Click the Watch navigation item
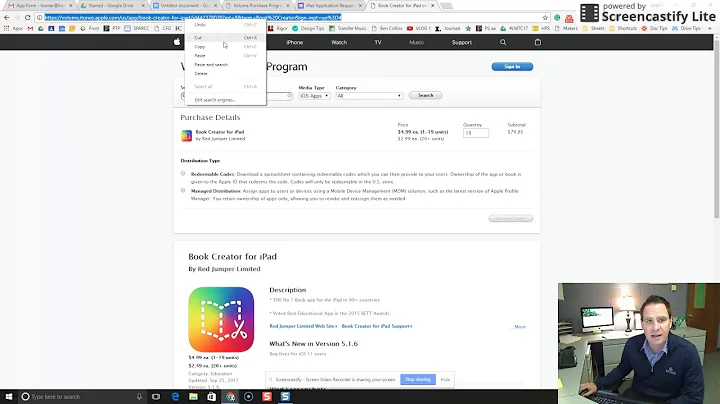Viewport: 720px width, 404px height. 339,42
